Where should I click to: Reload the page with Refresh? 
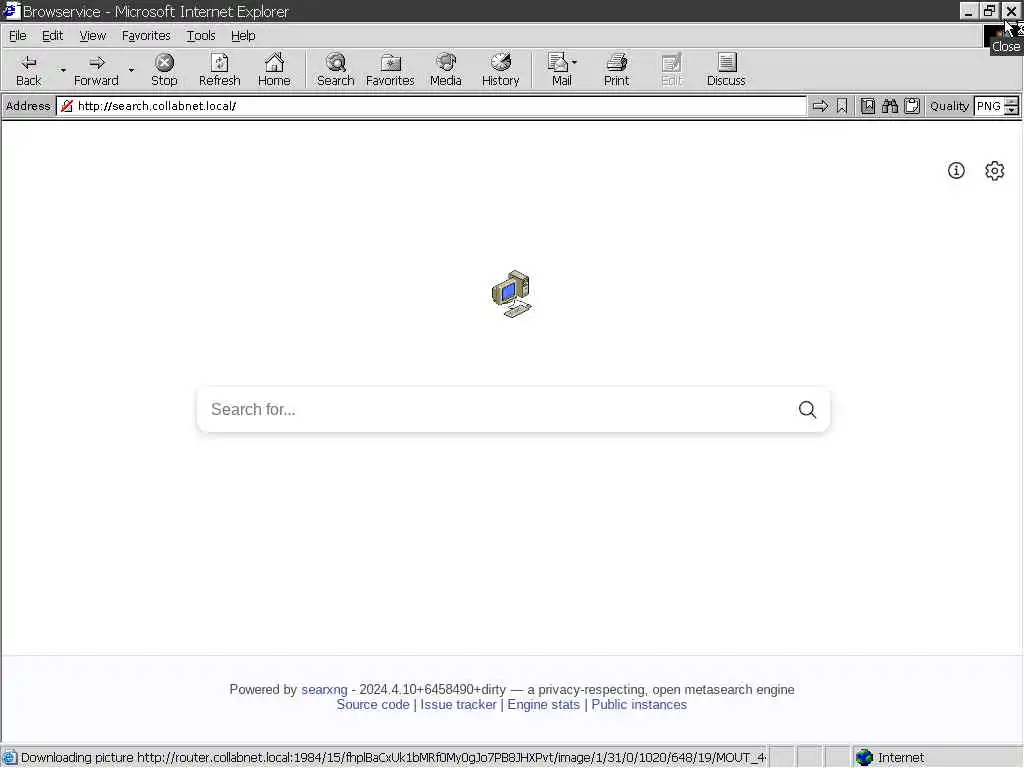click(219, 69)
